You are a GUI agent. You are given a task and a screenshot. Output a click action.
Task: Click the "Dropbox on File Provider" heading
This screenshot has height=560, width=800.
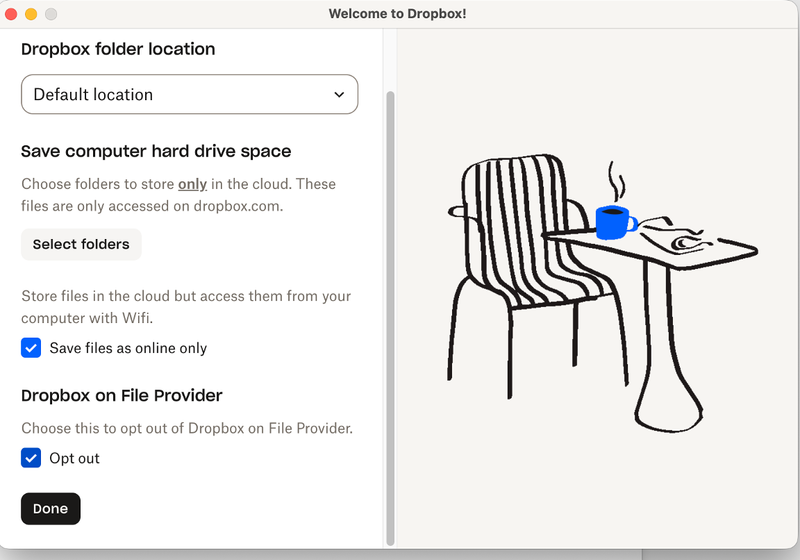coord(122,396)
